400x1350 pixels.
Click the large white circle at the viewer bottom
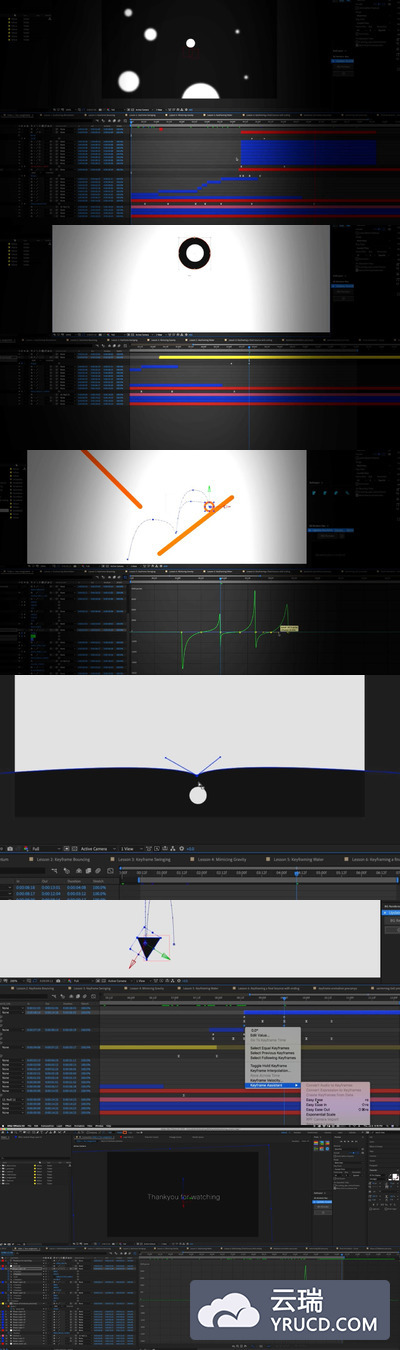[x=200, y=92]
